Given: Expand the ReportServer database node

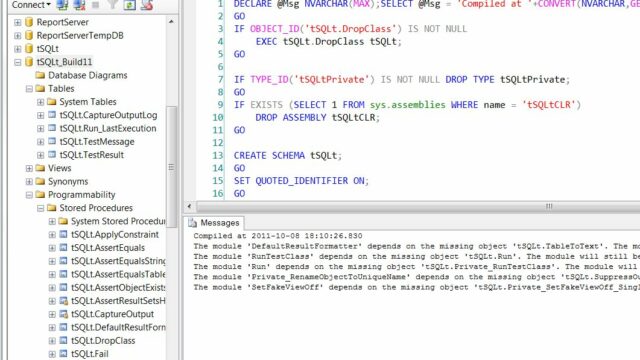Looking at the screenshot, I should click(x=18, y=22).
